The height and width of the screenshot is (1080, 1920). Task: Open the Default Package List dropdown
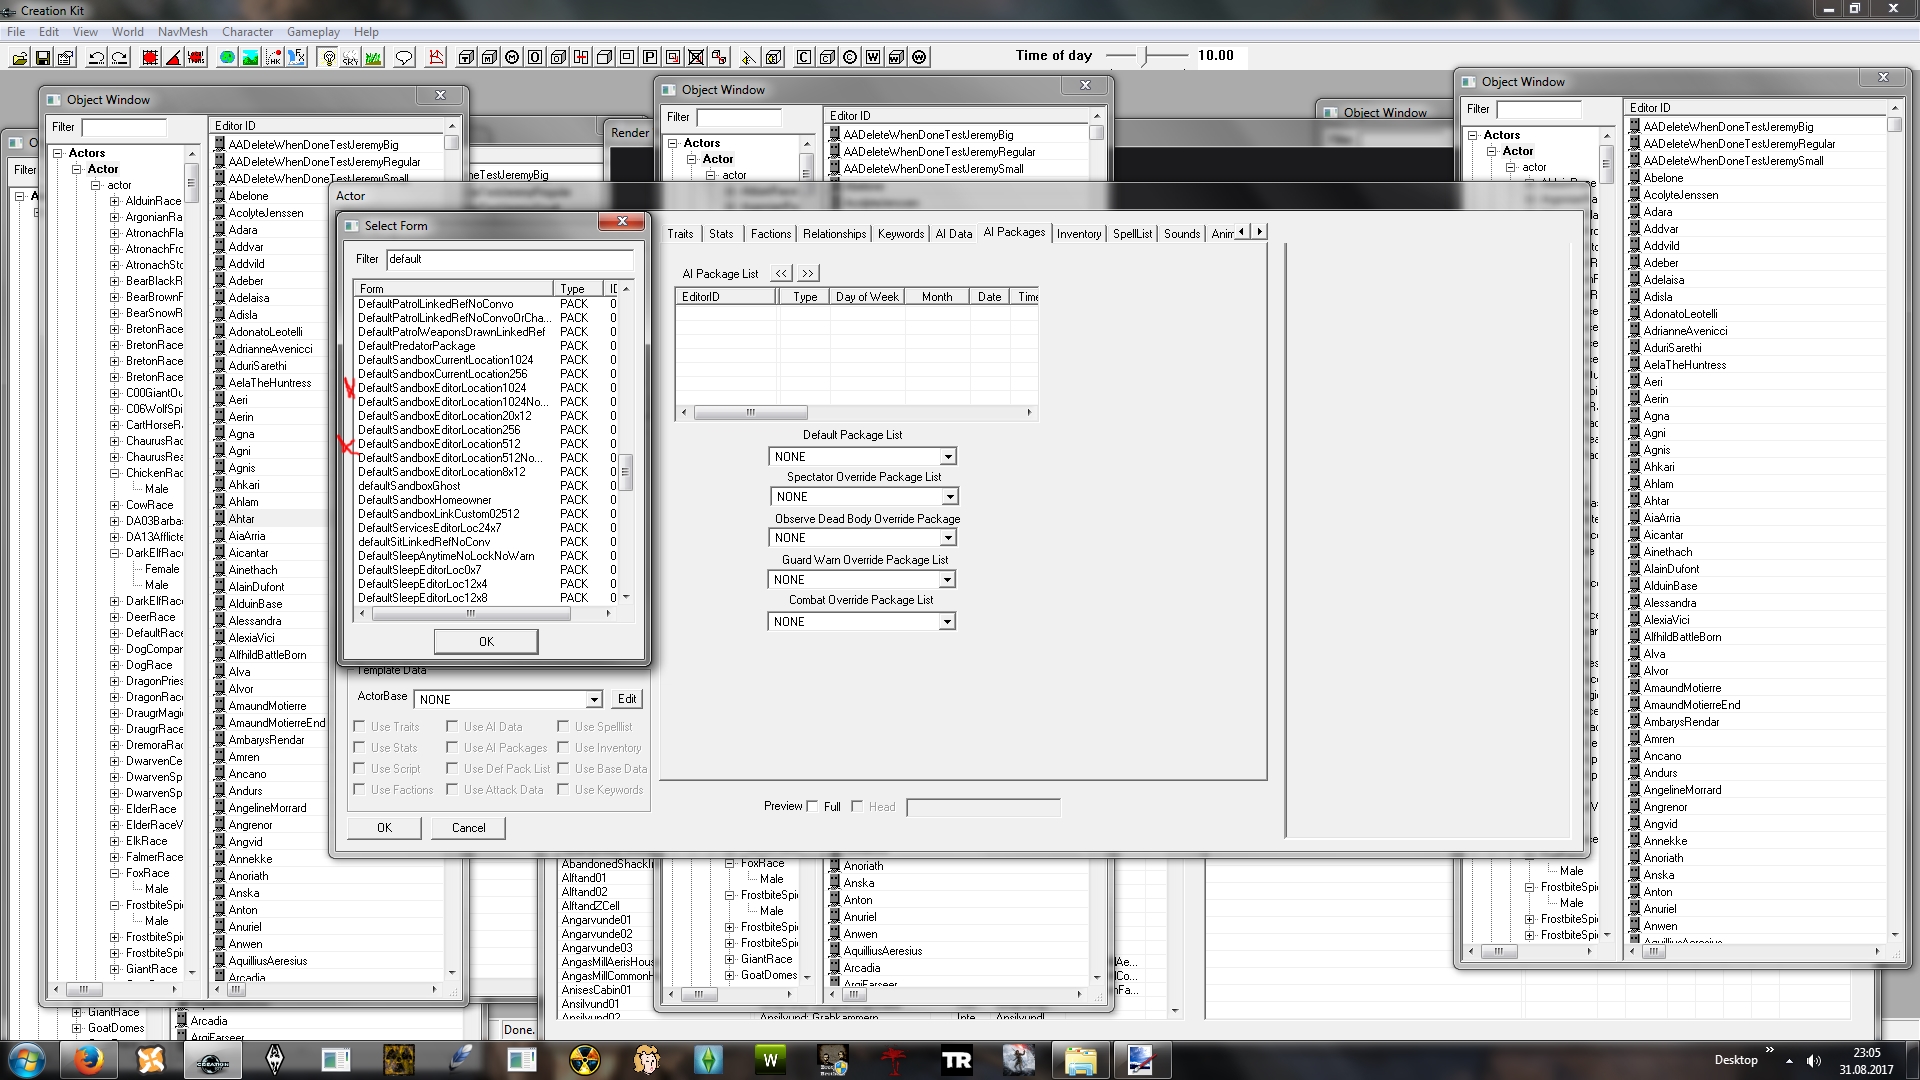pyautogui.click(x=947, y=457)
